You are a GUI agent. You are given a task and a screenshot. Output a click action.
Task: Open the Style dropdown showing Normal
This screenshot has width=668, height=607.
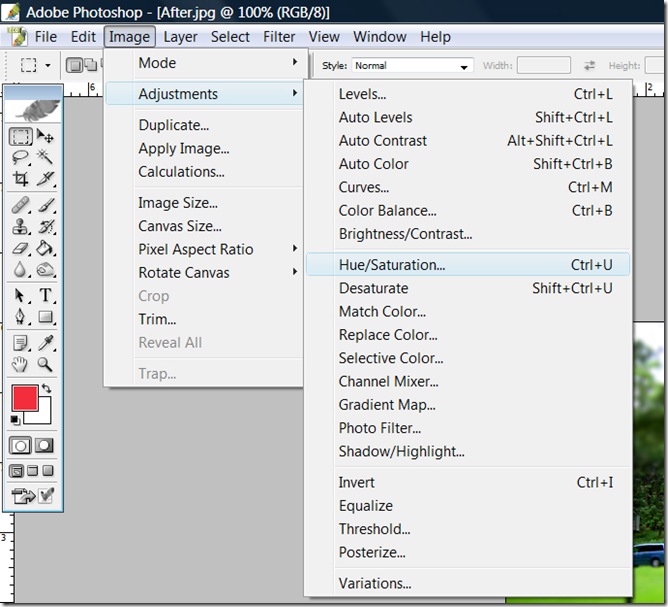pyautogui.click(x=412, y=66)
